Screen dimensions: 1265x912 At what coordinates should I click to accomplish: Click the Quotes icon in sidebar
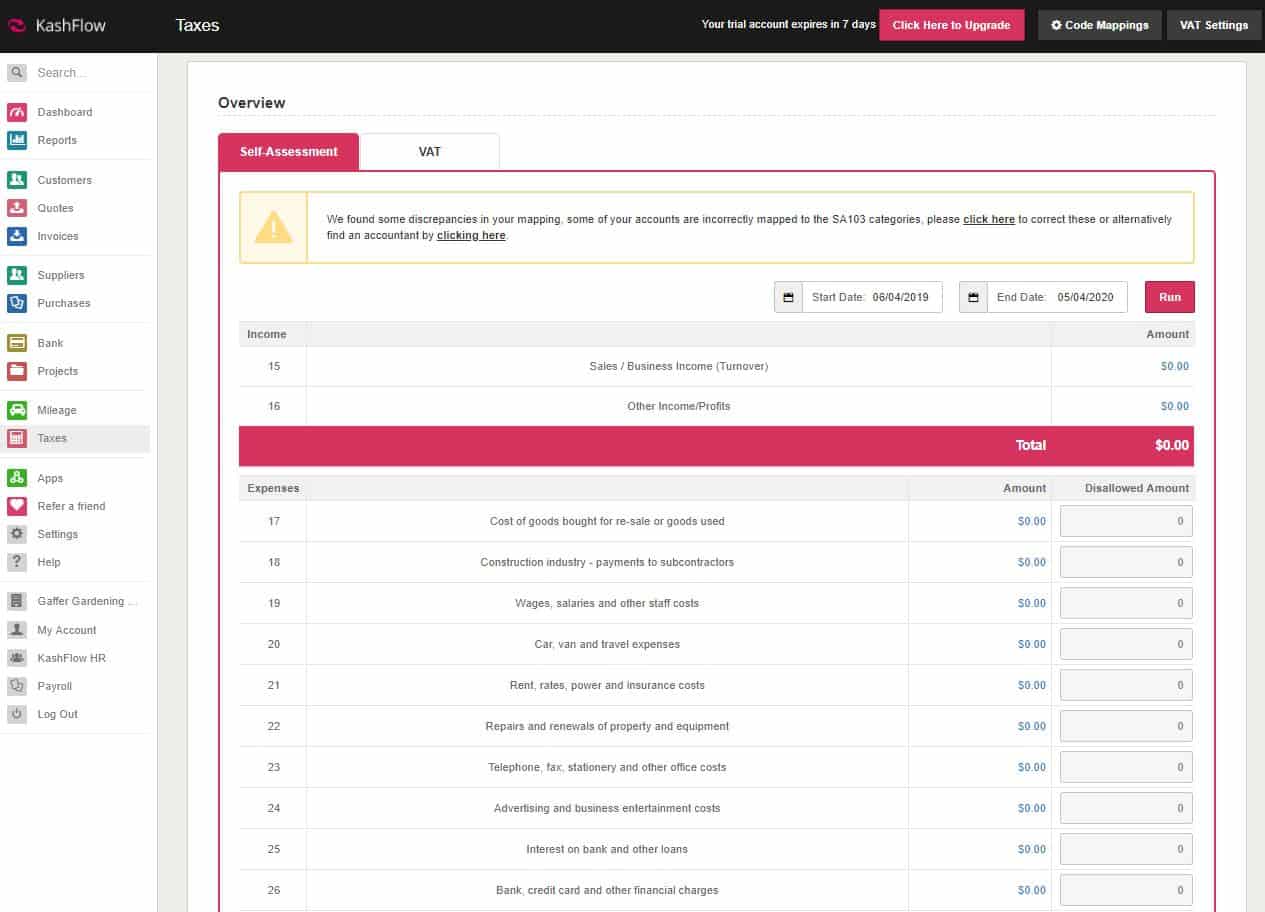17,208
